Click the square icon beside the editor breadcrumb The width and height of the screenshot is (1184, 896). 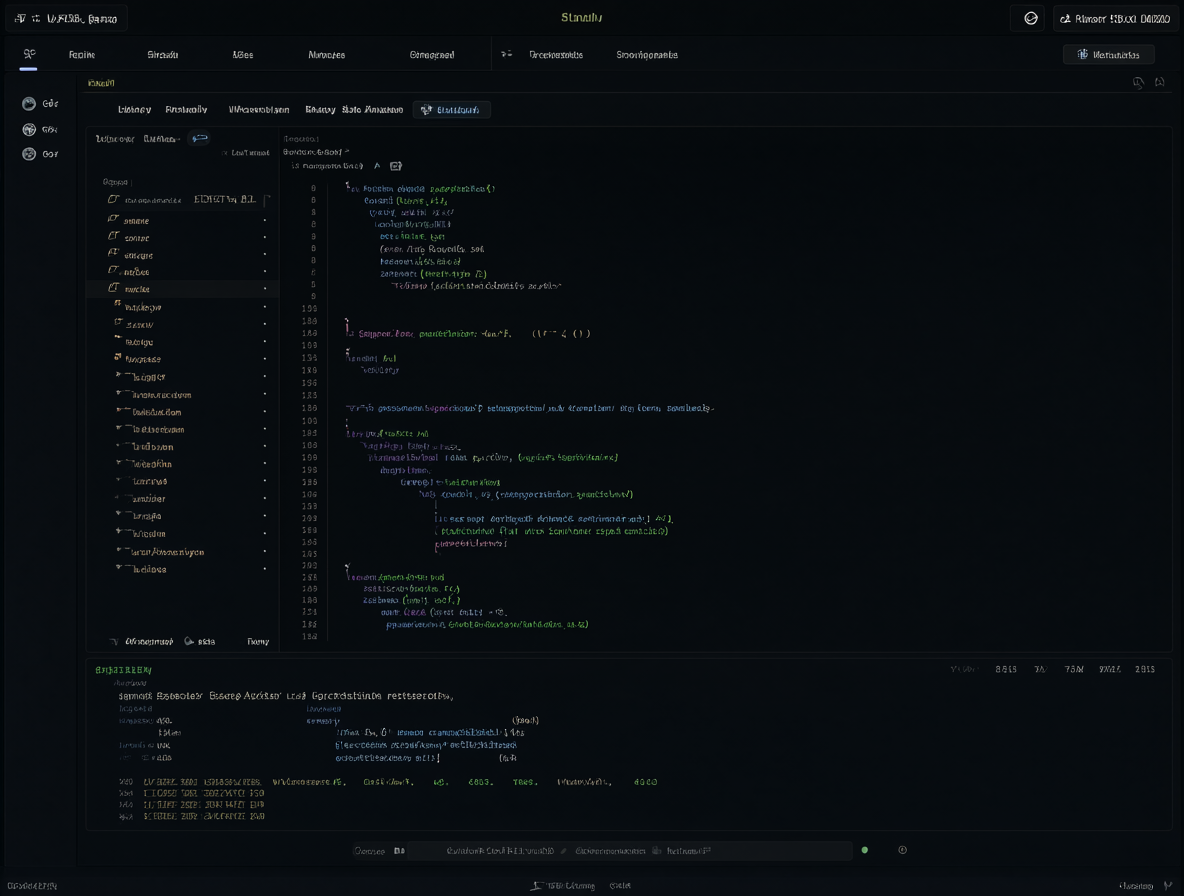click(x=396, y=166)
